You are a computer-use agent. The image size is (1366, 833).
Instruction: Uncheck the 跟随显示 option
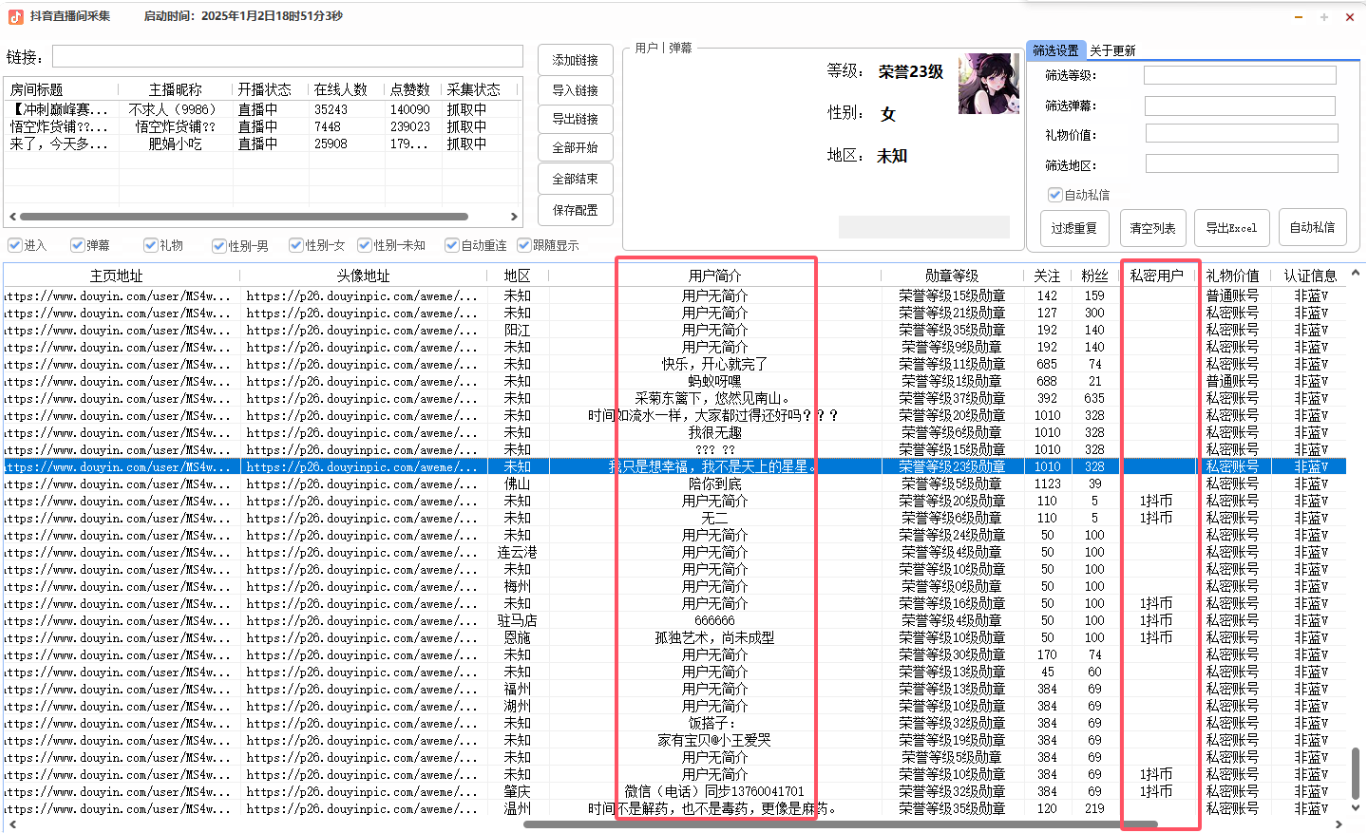524,245
